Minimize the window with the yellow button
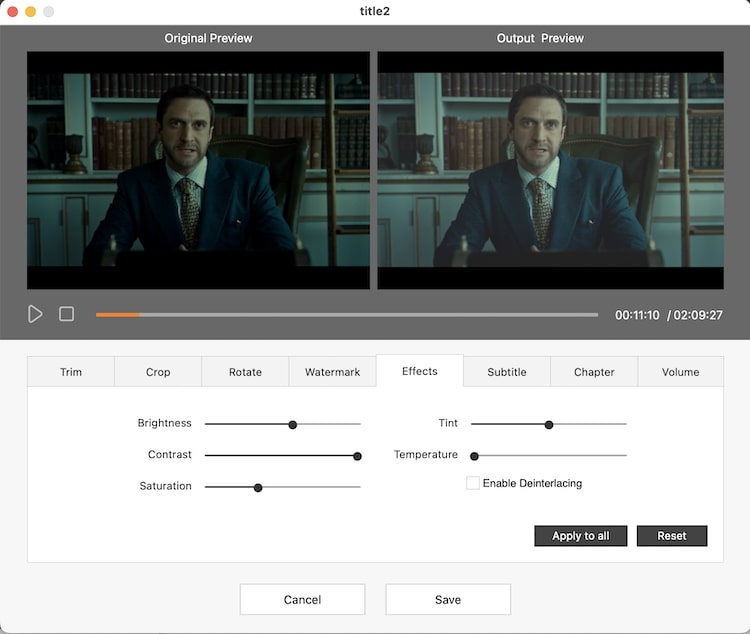Image resolution: width=750 pixels, height=634 pixels. point(31,11)
